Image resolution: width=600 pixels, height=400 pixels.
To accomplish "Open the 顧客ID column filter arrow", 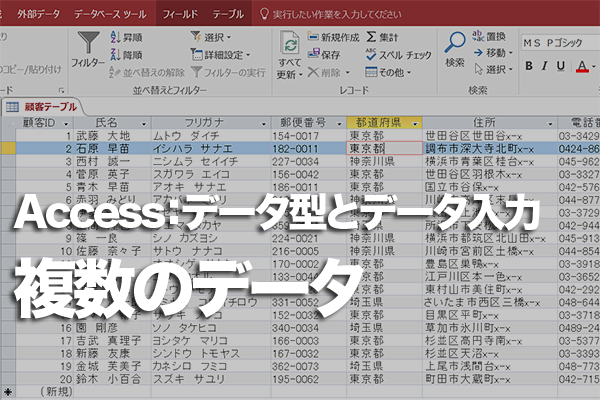I will (66, 124).
